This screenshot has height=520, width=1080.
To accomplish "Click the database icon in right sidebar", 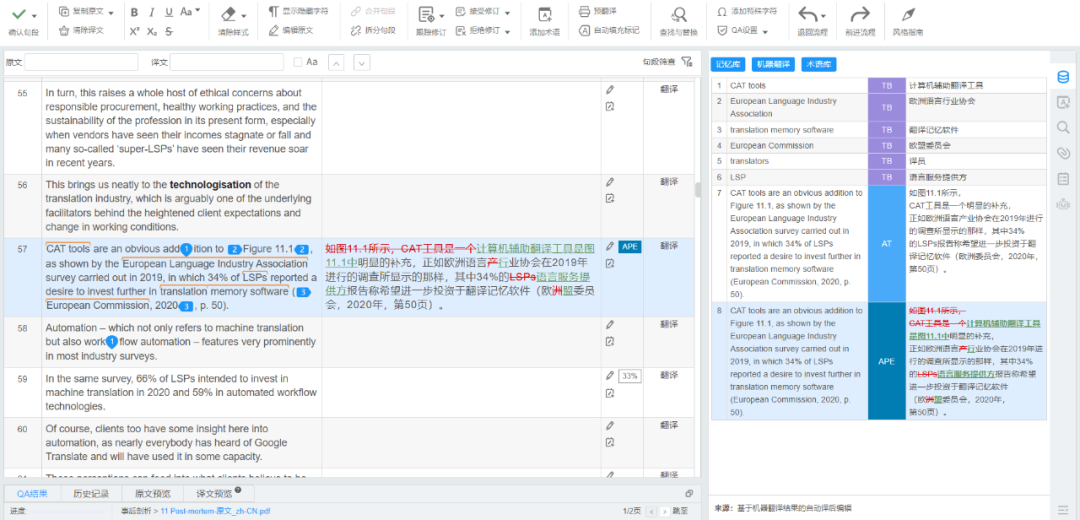I will (x=1063, y=76).
